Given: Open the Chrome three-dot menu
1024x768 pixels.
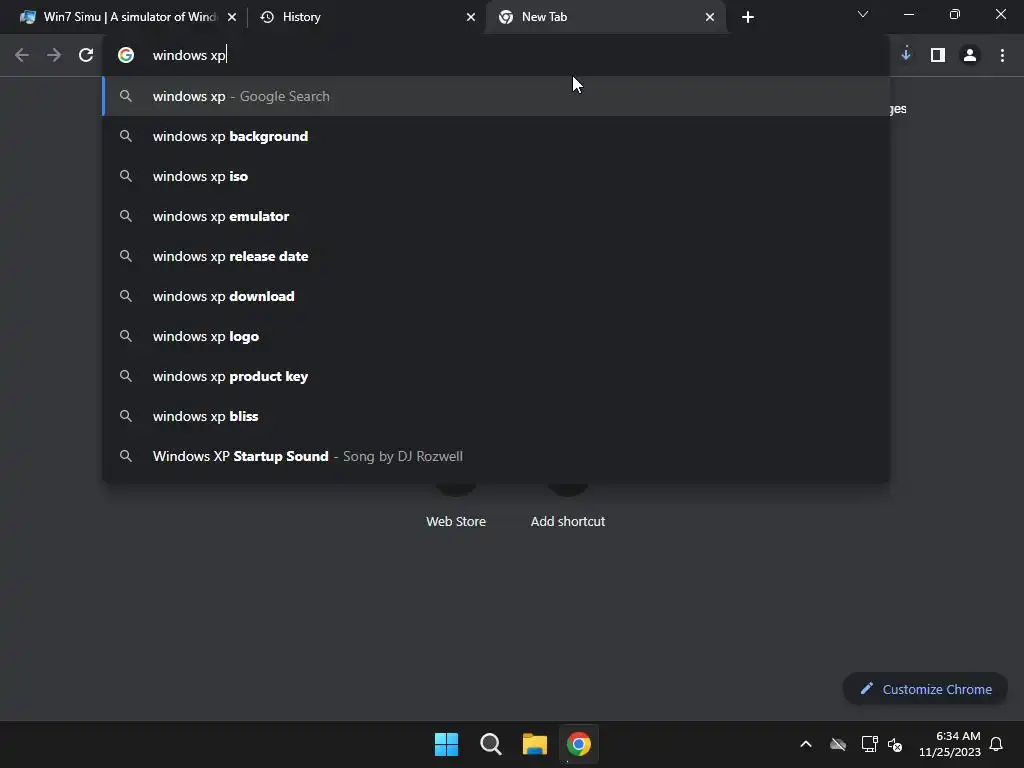Looking at the screenshot, I should tap(1002, 55).
